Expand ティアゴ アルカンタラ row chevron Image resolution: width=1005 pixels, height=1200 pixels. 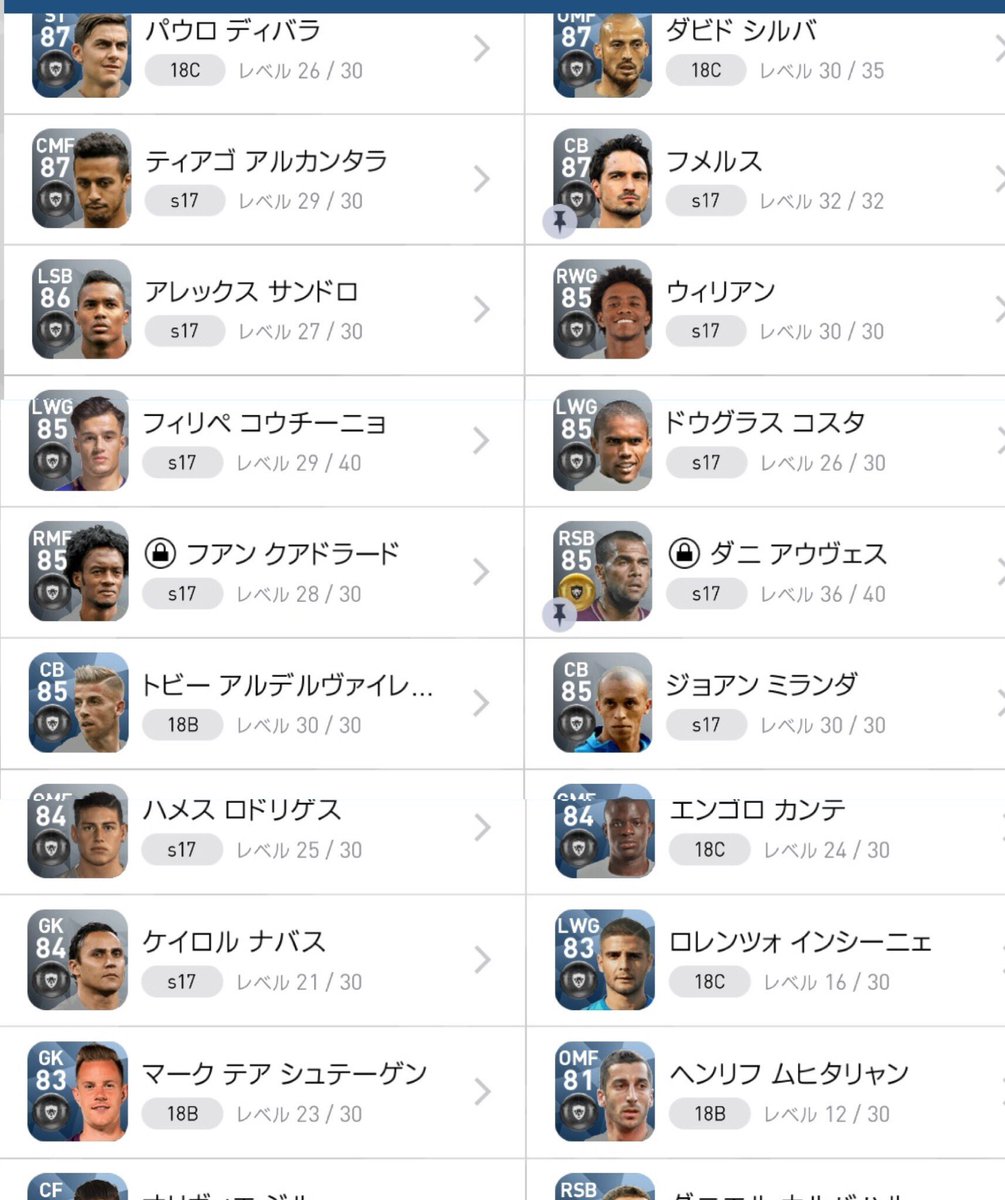(482, 178)
